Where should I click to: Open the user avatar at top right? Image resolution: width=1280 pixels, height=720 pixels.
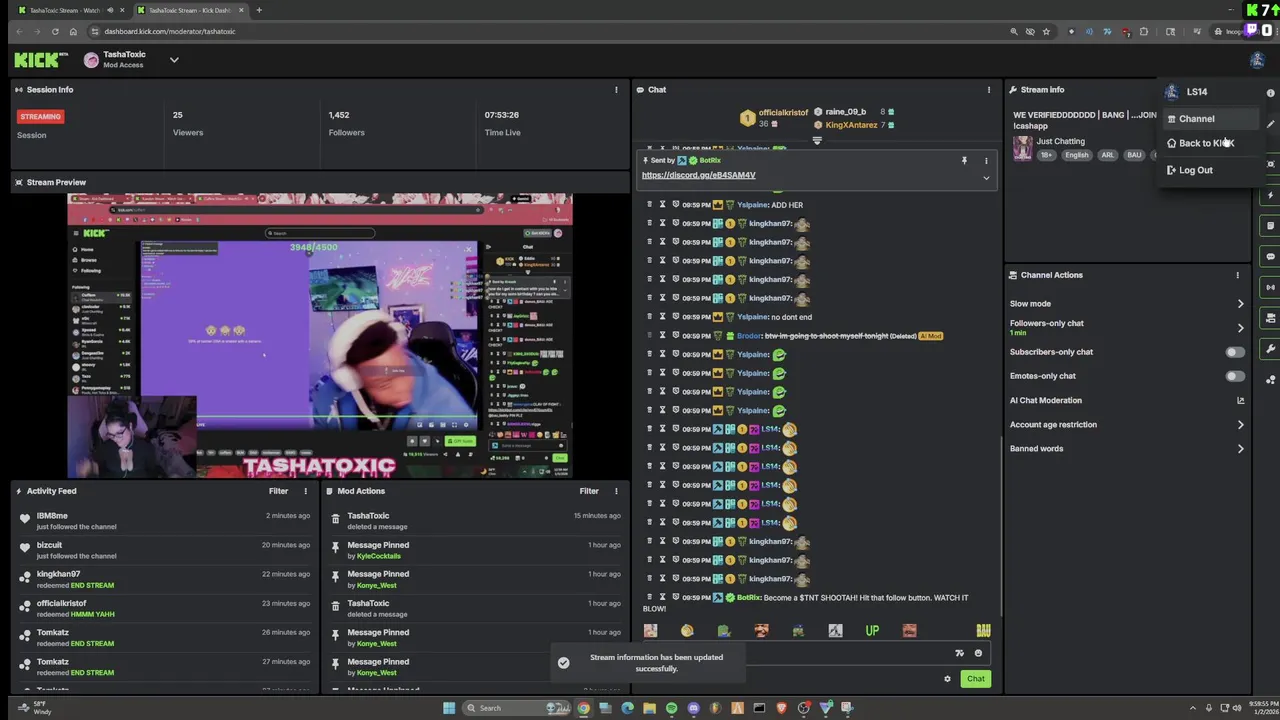pyautogui.click(x=1257, y=60)
